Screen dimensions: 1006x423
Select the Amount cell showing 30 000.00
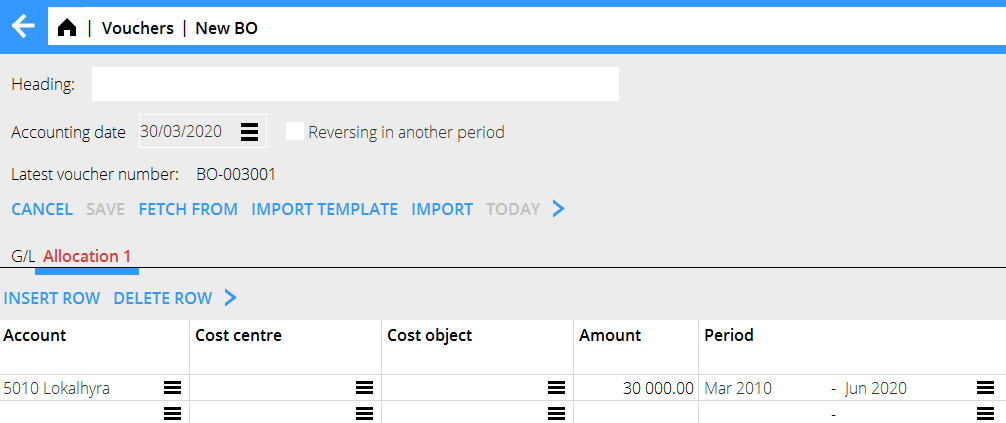coord(636,388)
